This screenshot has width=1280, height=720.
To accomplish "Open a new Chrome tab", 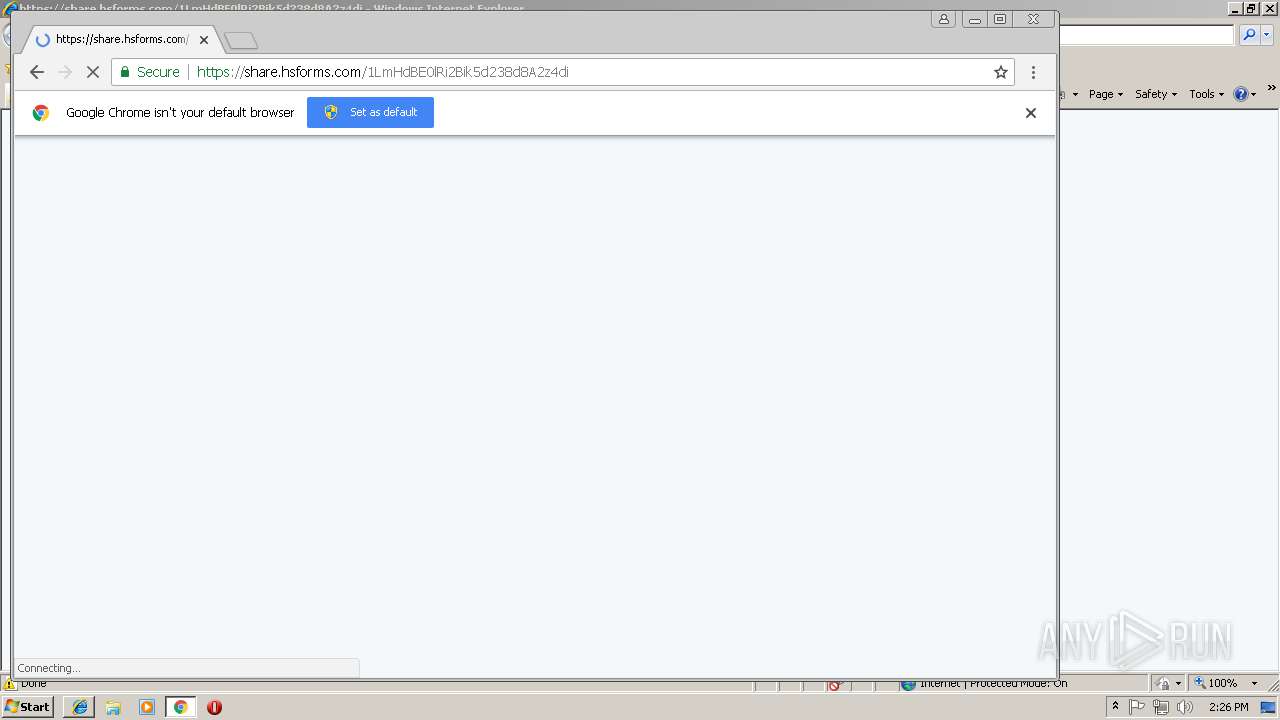I will [x=241, y=41].
